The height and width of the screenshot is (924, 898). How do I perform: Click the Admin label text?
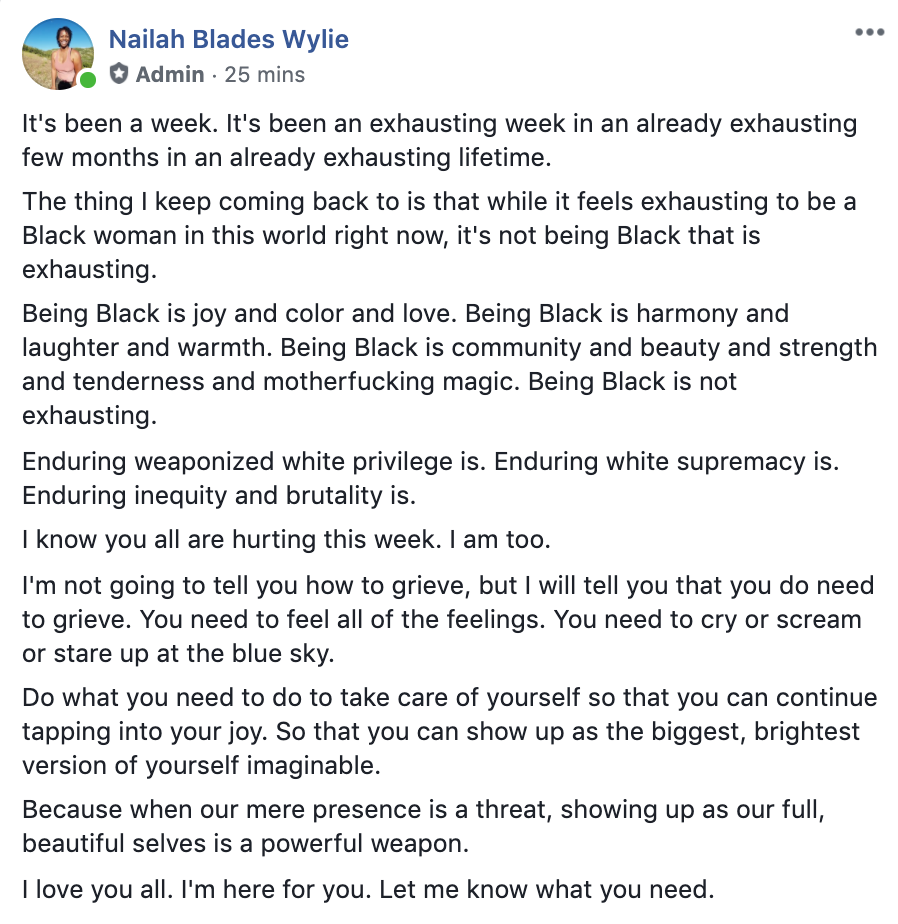pyautogui.click(x=170, y=74)
